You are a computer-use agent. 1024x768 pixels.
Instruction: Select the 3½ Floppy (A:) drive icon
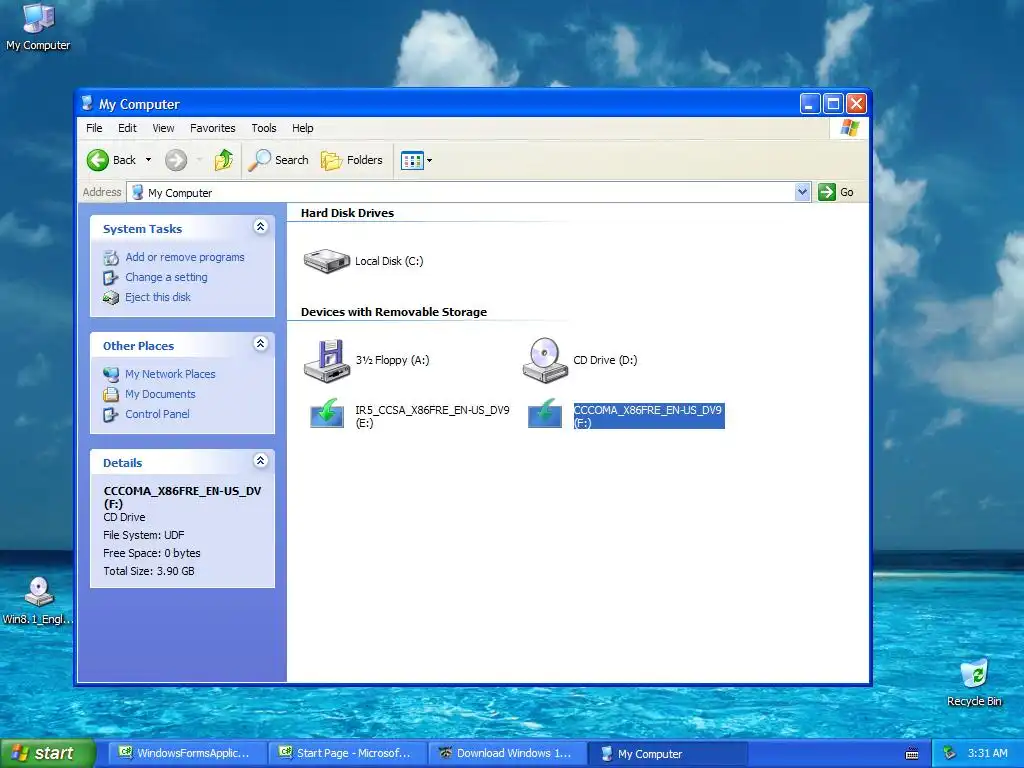coord(327,360)
